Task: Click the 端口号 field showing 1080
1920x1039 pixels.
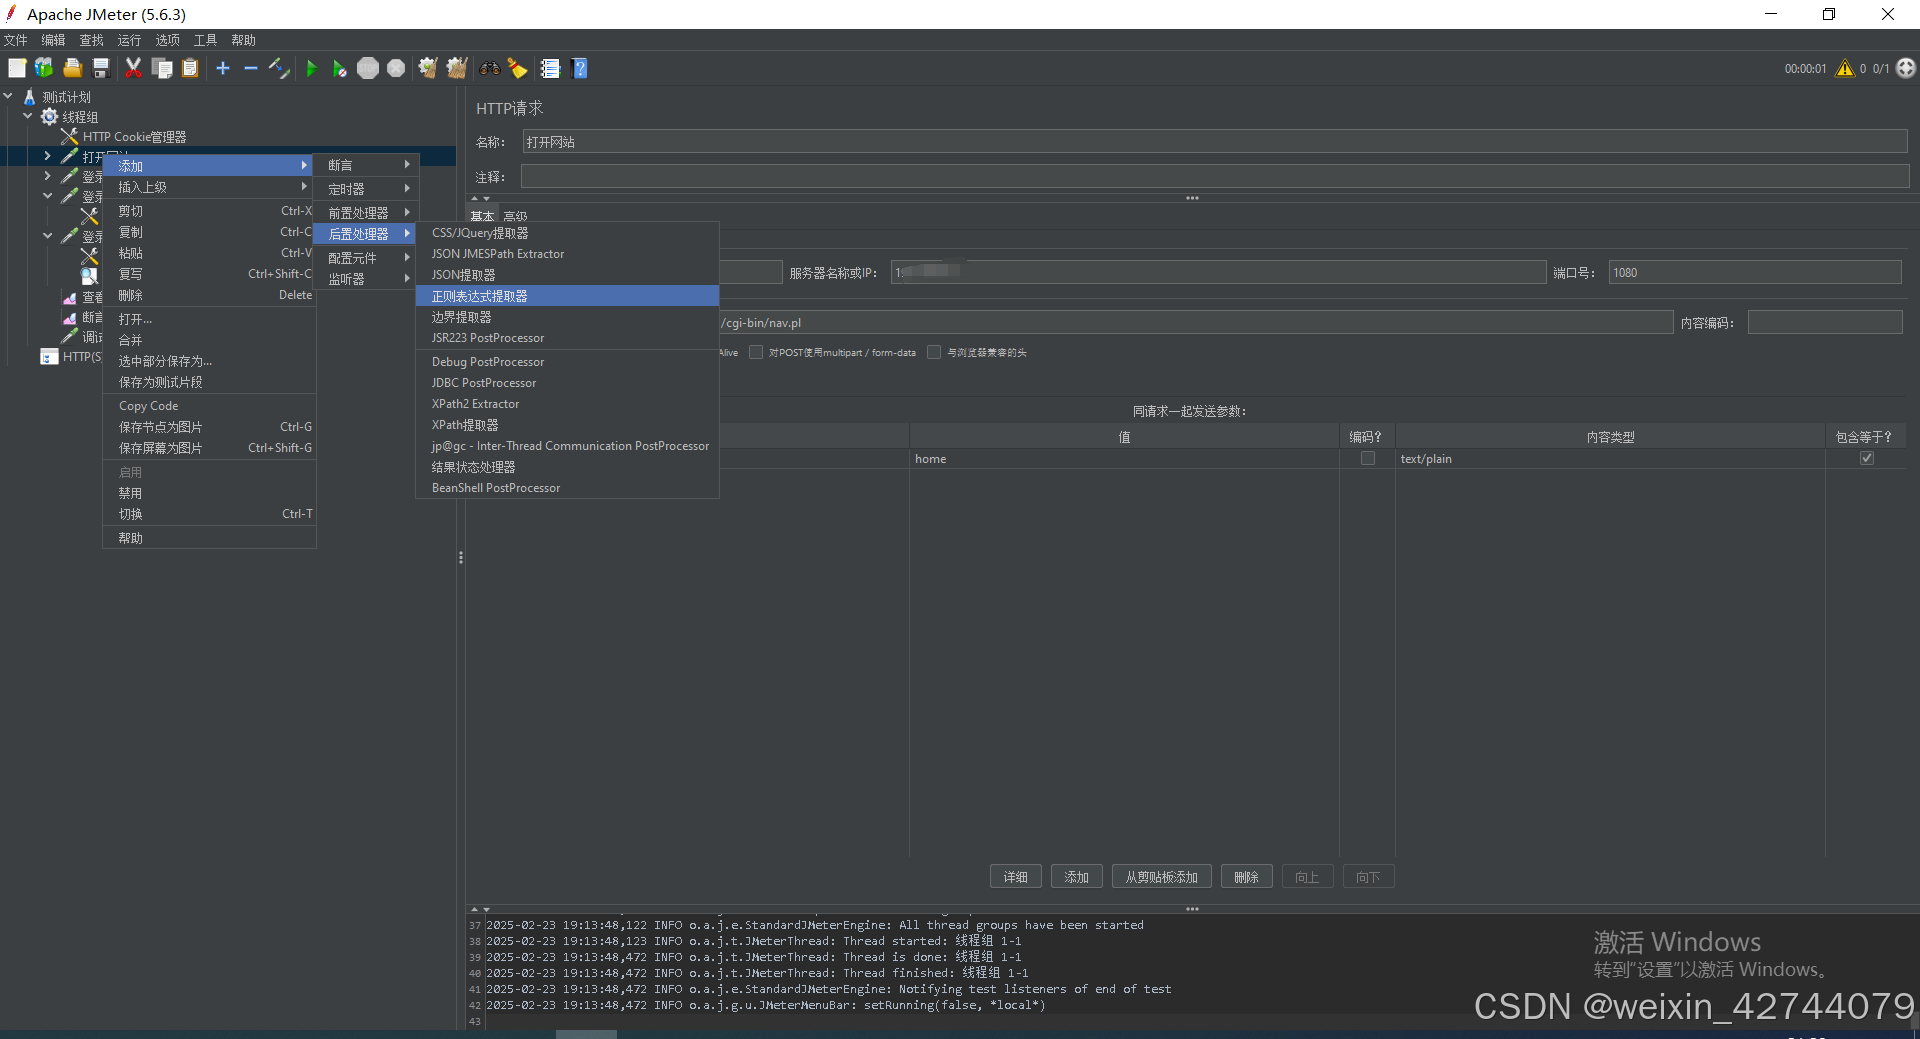Action: [1755, 272]
